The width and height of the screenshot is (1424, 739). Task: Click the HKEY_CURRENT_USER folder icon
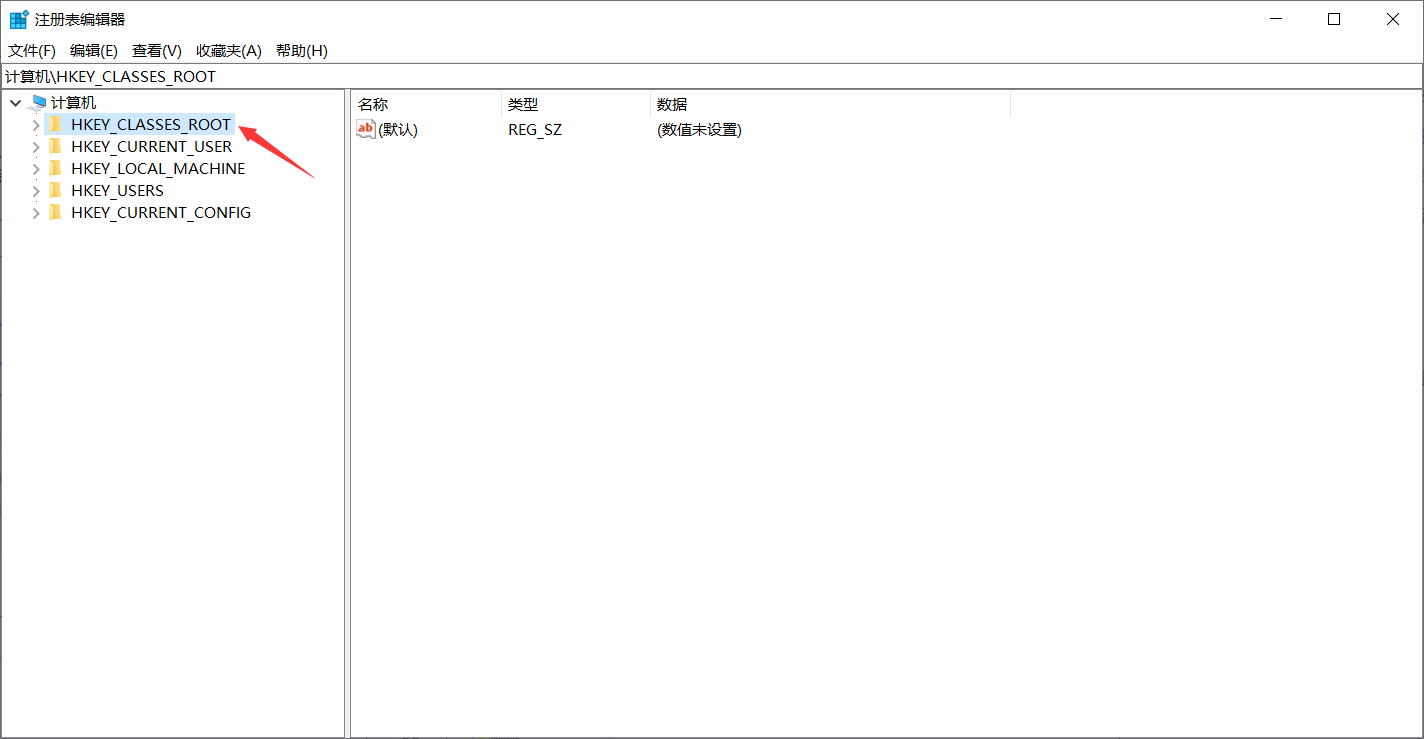pos(55,146)
